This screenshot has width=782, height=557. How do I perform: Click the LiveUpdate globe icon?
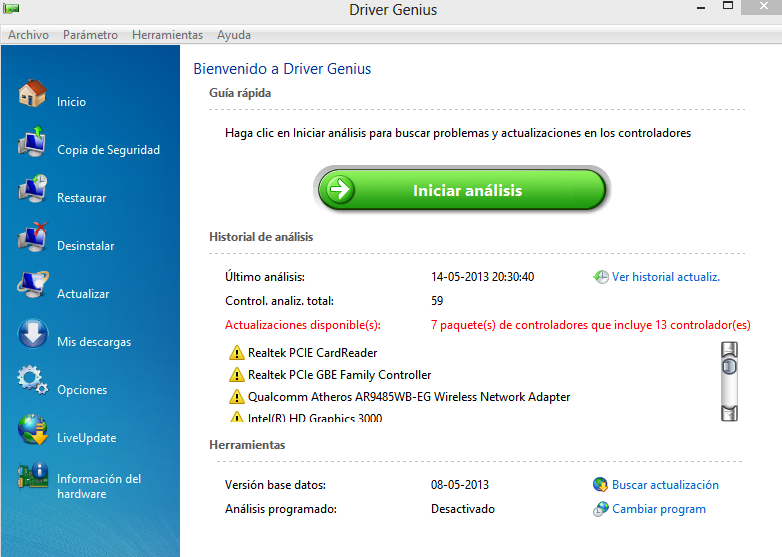pyautogui.click(x=32, y=429)
